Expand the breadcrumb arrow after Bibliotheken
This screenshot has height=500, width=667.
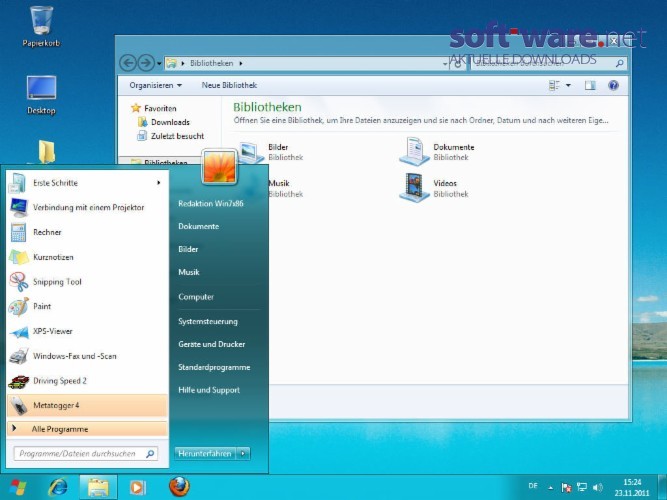click(x=241, y=63)
